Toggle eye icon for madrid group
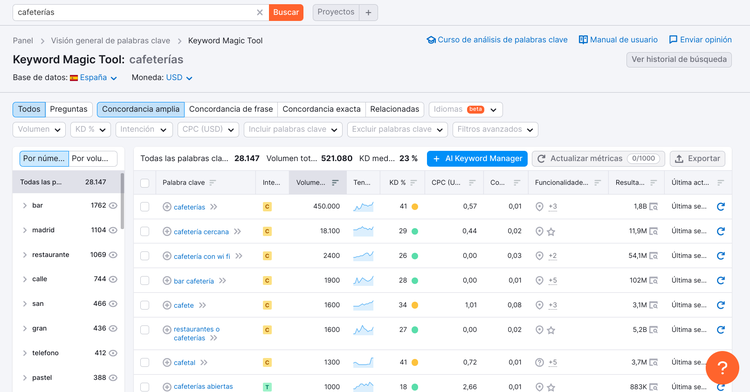Viewport: 750px width, 392px height. pyautogui.click(x=113, y=230)
